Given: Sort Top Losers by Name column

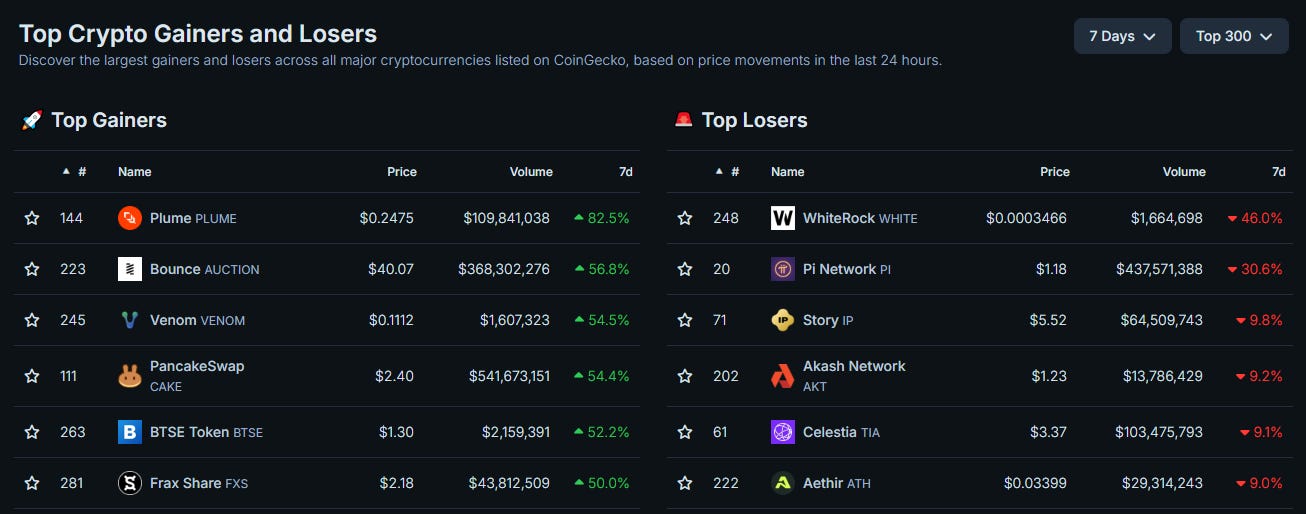Looking at the screenshot, I should 788,172.
